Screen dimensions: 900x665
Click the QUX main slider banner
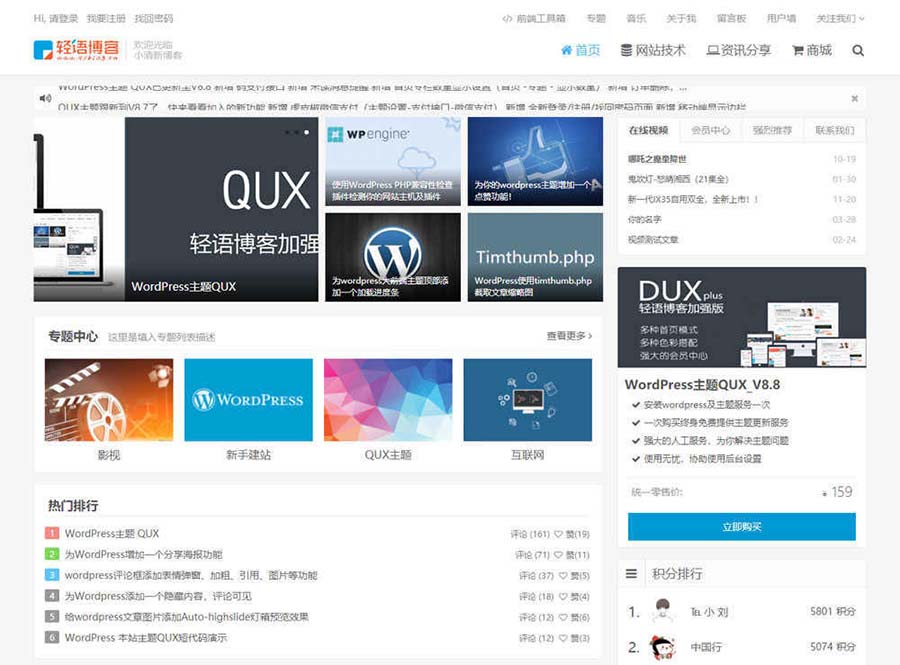coord(176,209)
